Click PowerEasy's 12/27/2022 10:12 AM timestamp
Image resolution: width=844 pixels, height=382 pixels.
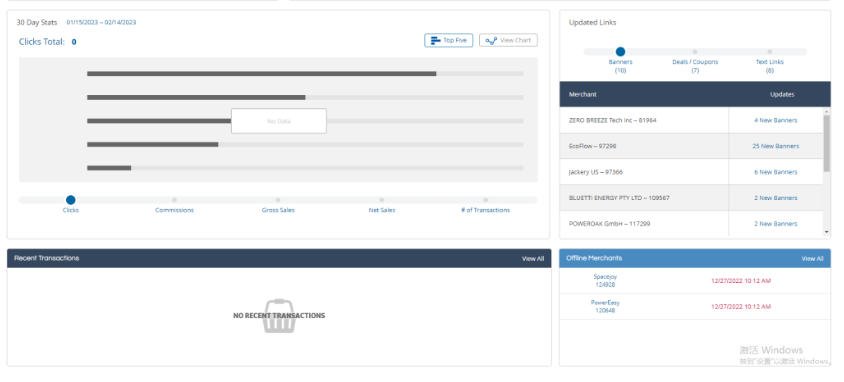click(741, 307)
